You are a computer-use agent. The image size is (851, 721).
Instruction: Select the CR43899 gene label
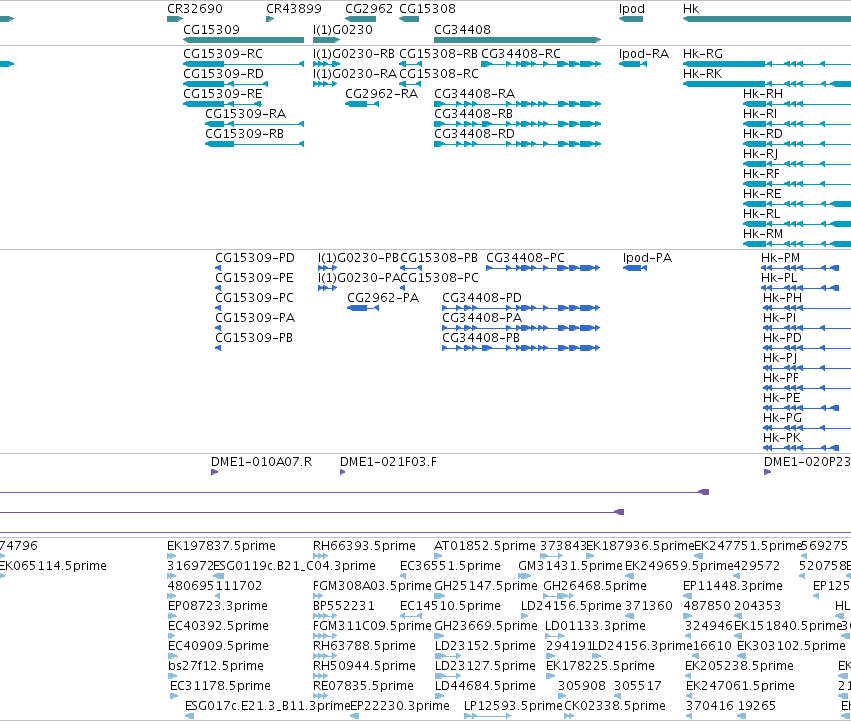pyautogui.click(x=294, y=9)
